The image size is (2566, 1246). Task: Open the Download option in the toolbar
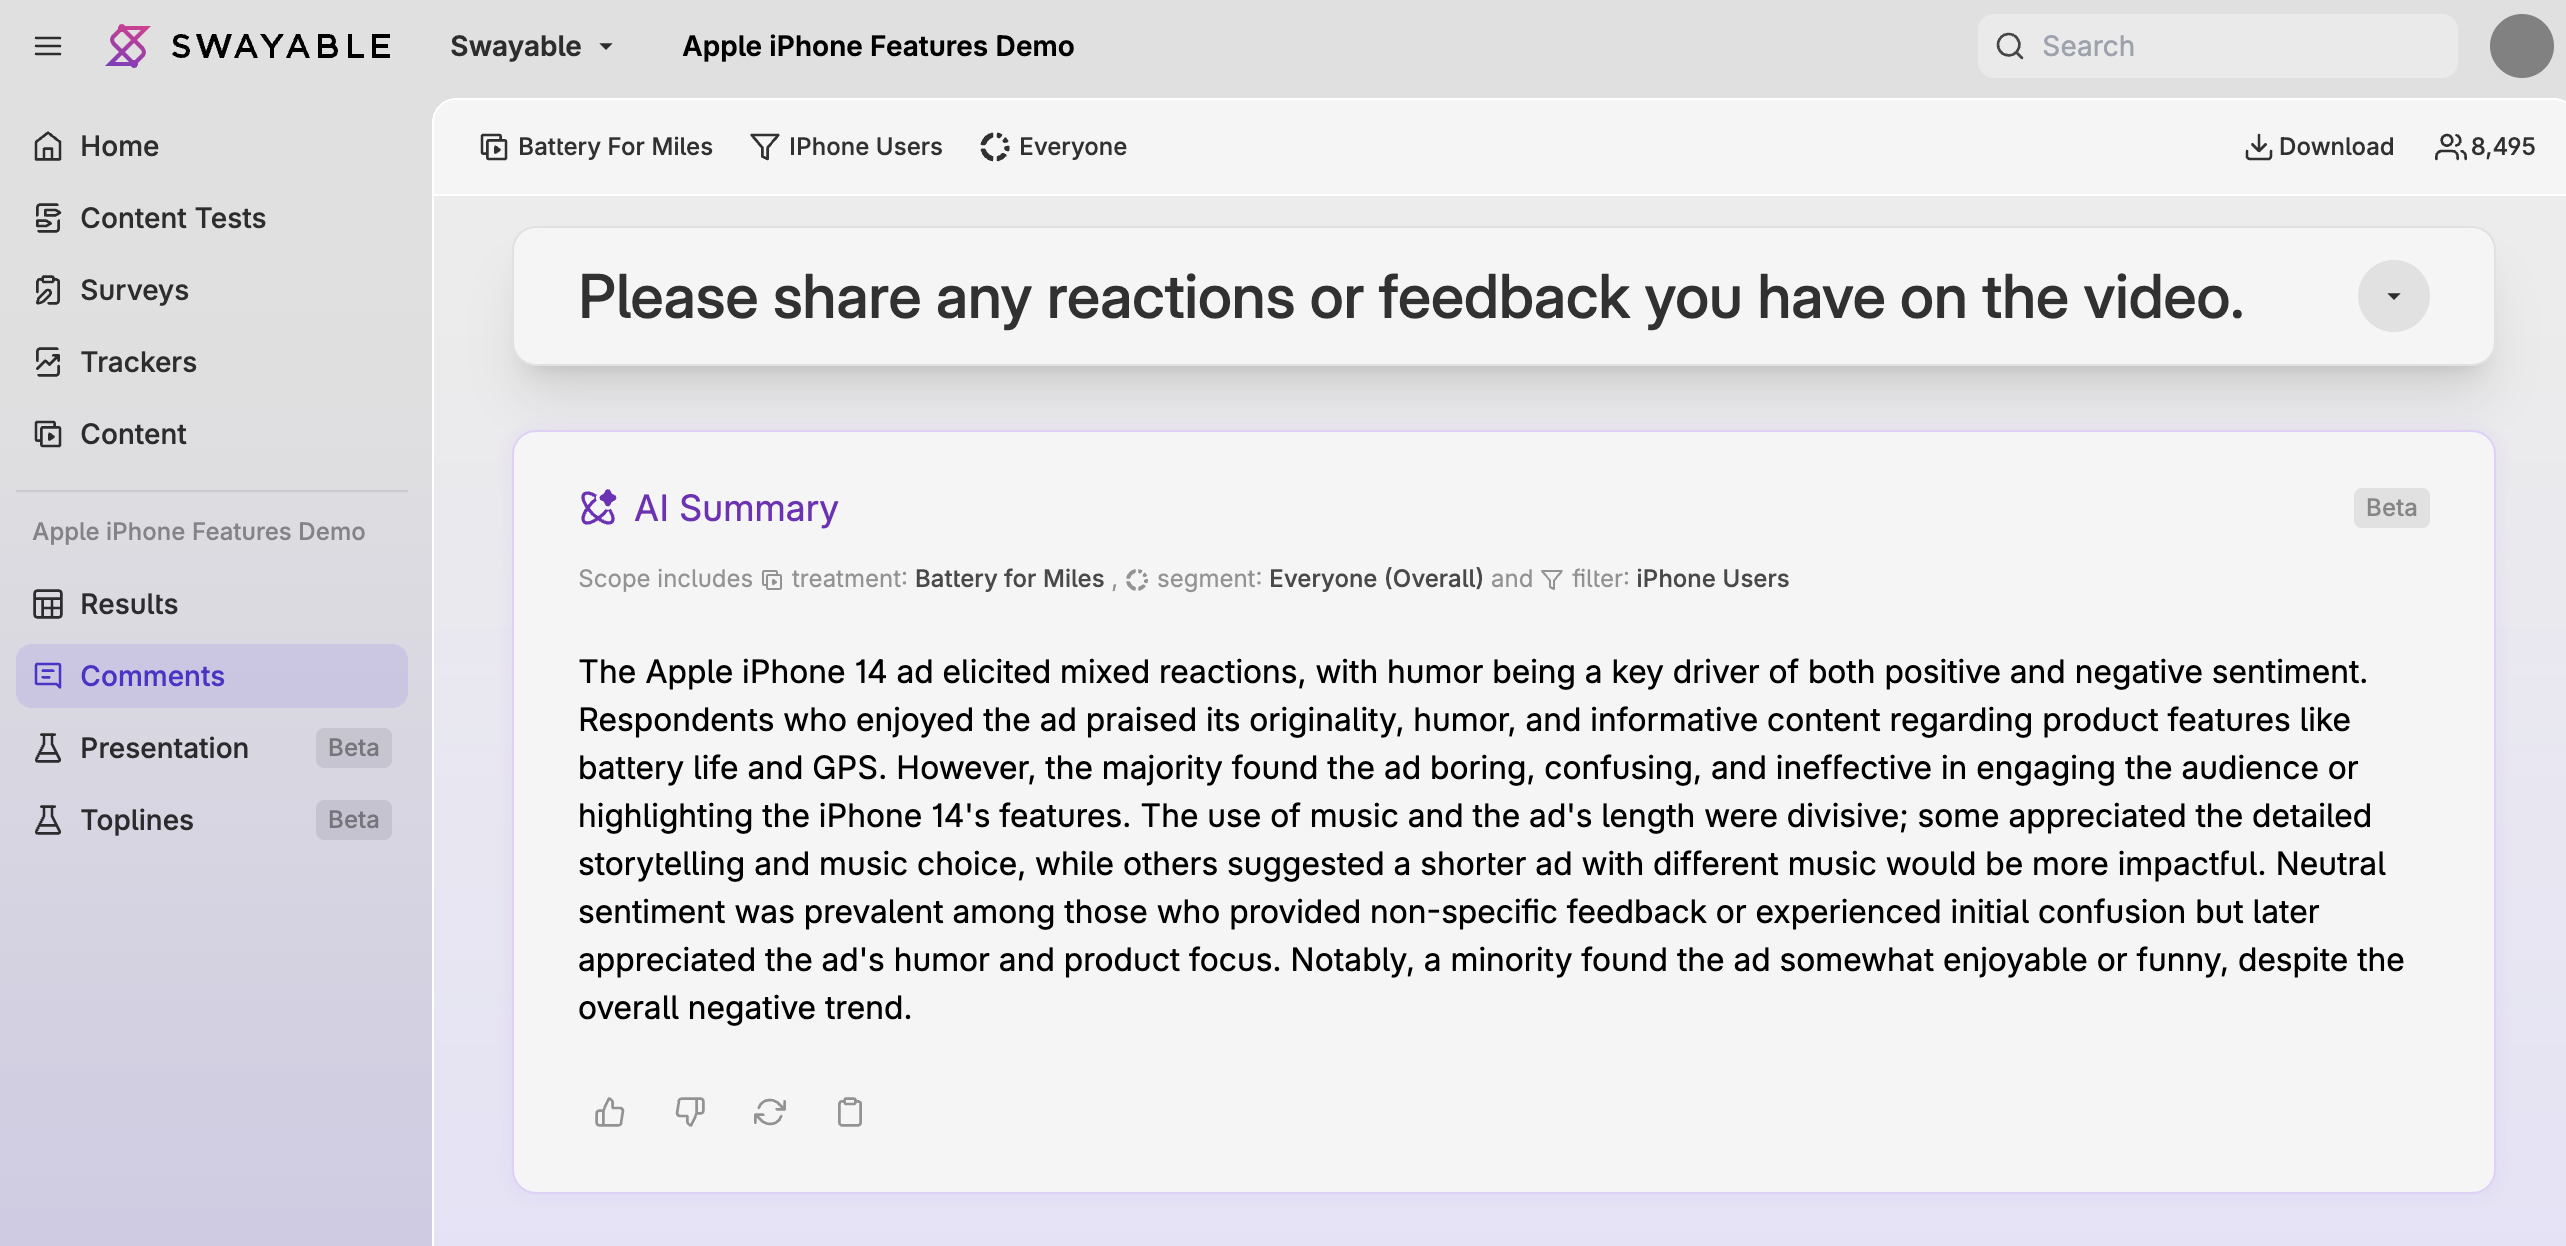point(2318,146)
